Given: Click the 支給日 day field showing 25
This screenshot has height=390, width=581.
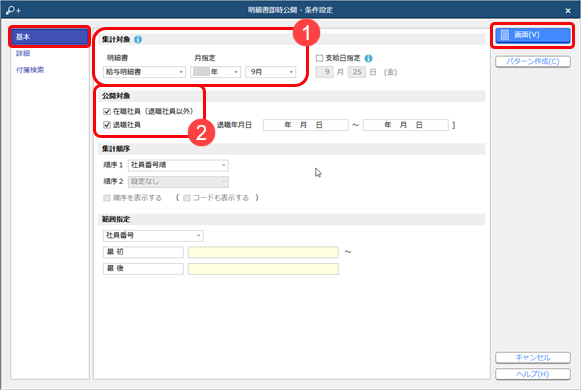Looking at the screenshot, I should [357, 72].
